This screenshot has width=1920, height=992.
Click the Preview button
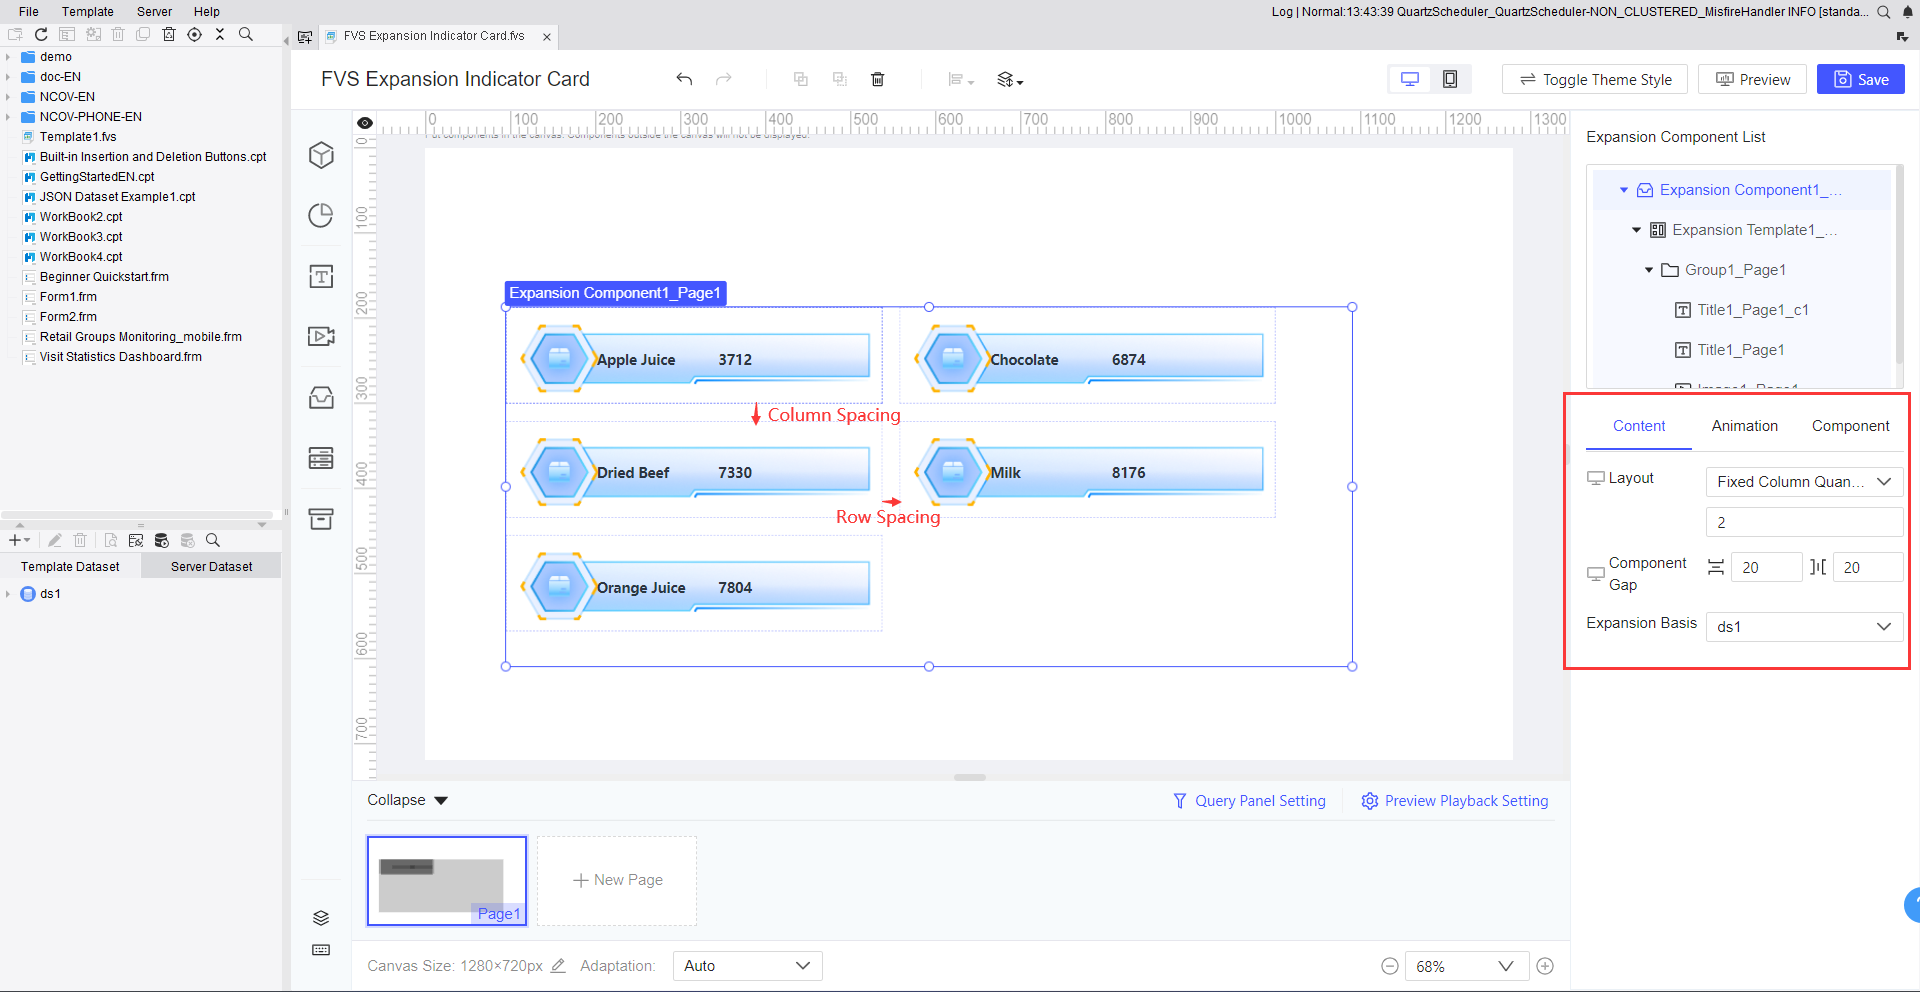1751,79
